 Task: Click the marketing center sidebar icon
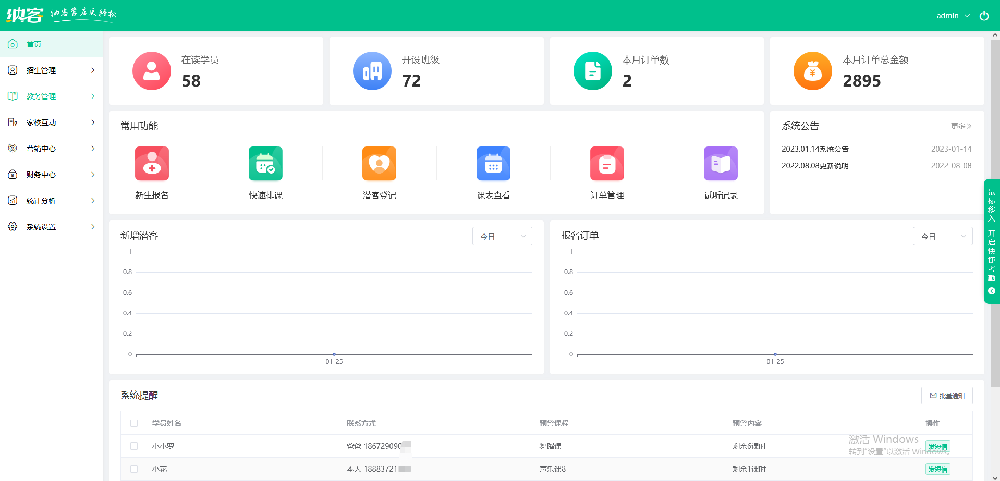tap(12, 148)
